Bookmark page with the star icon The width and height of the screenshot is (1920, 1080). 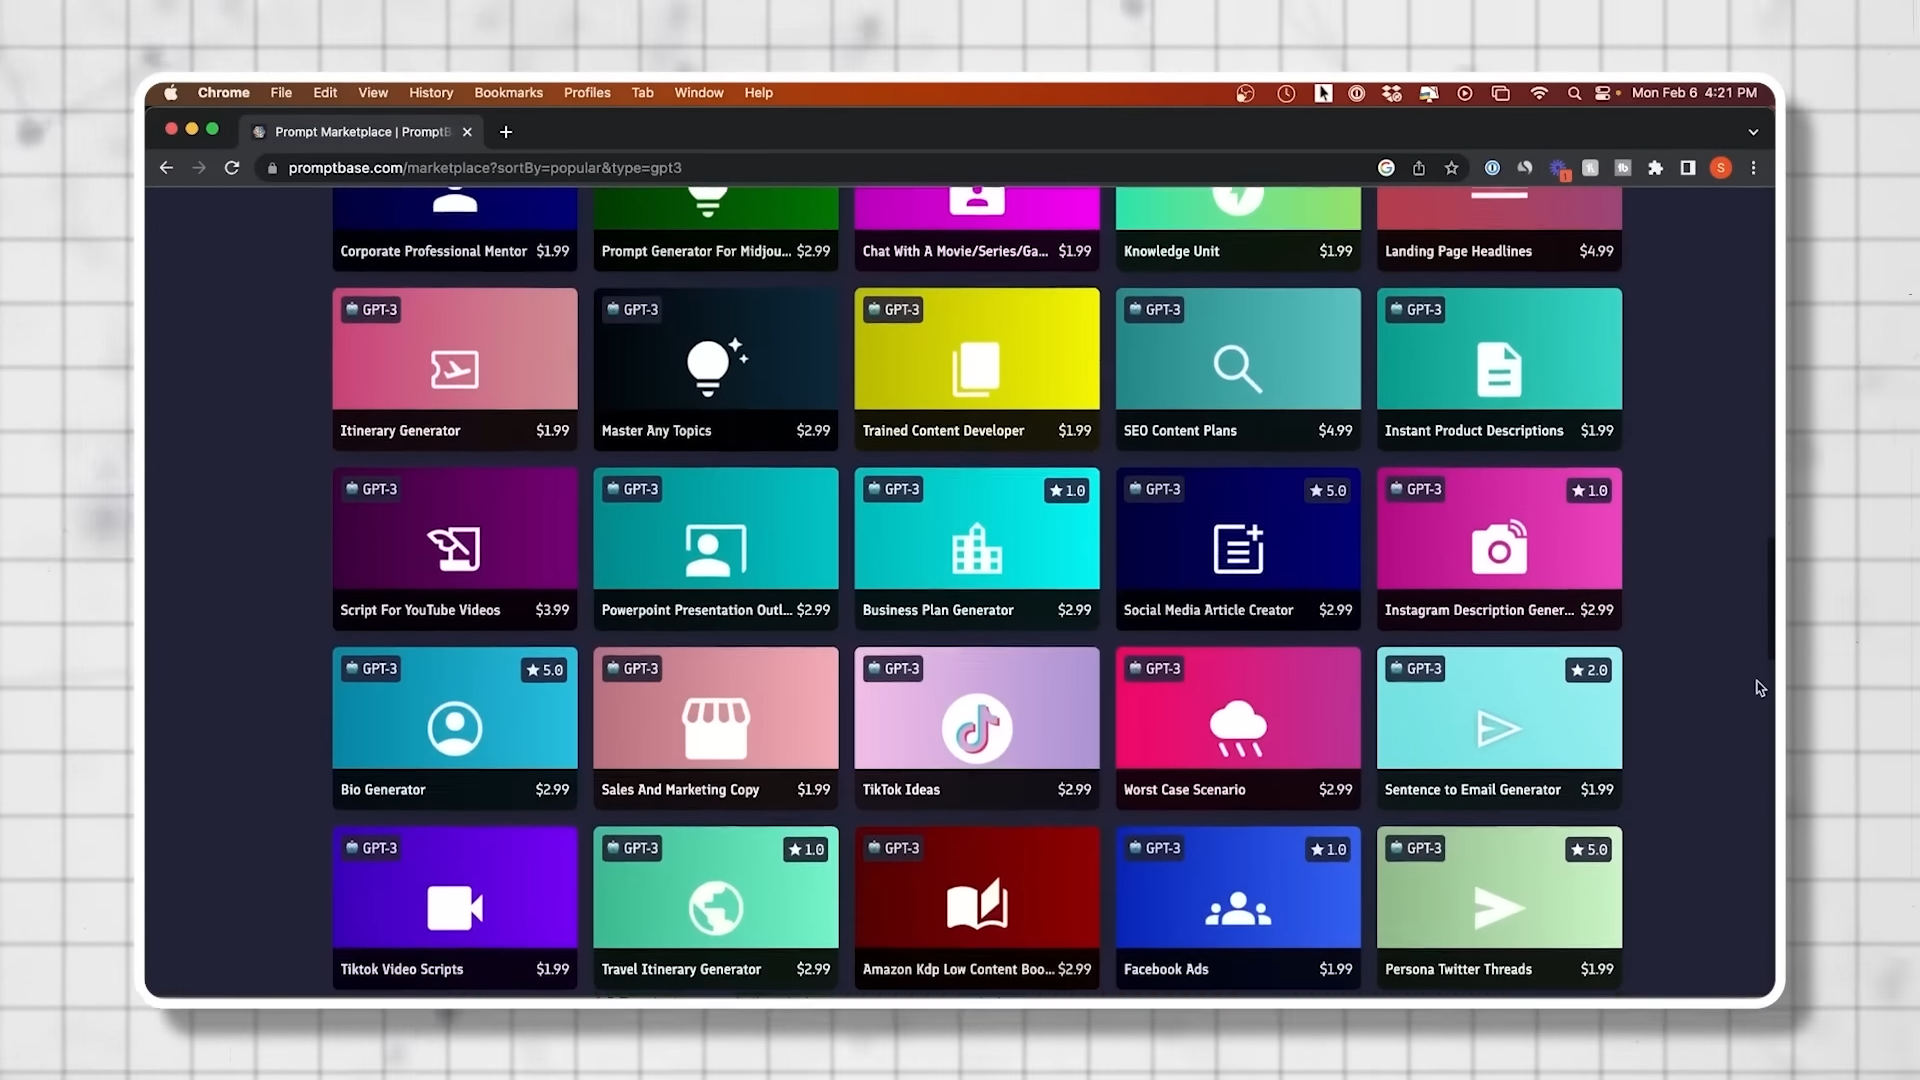click(x=1451, y=168)
